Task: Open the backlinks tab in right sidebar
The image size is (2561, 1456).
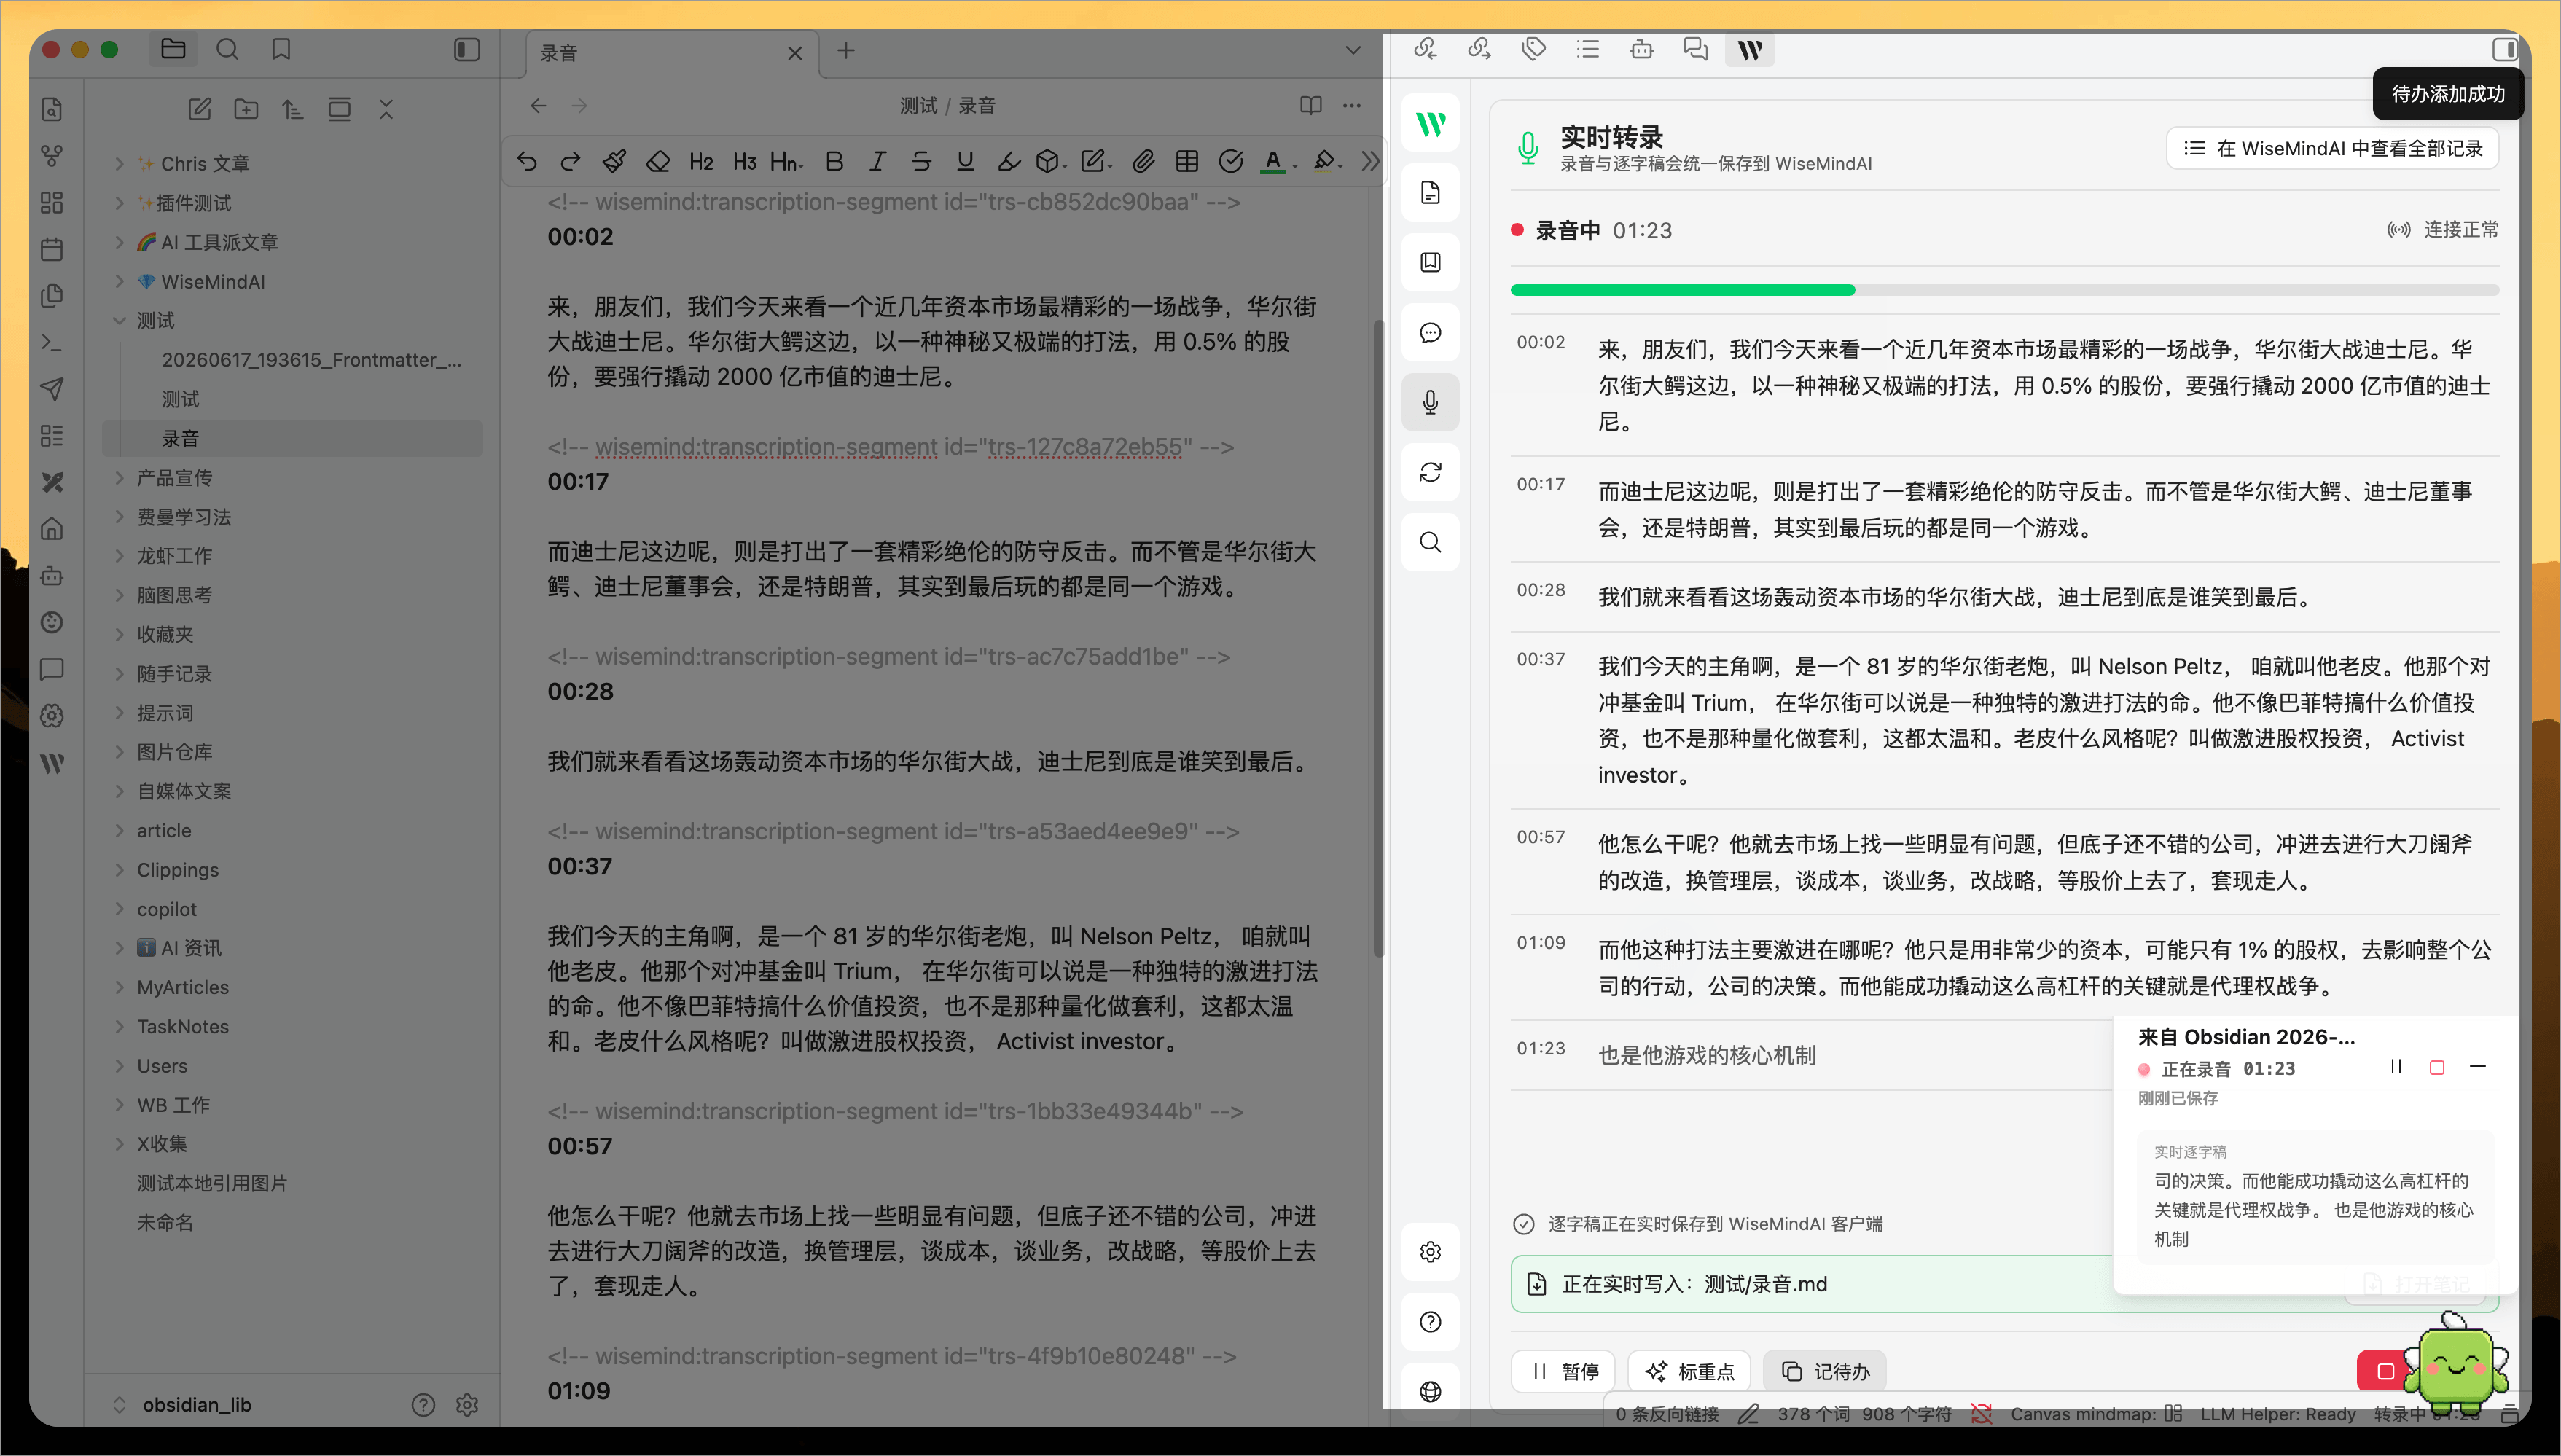Action: pyautogui.click(x=1425, y=49)
